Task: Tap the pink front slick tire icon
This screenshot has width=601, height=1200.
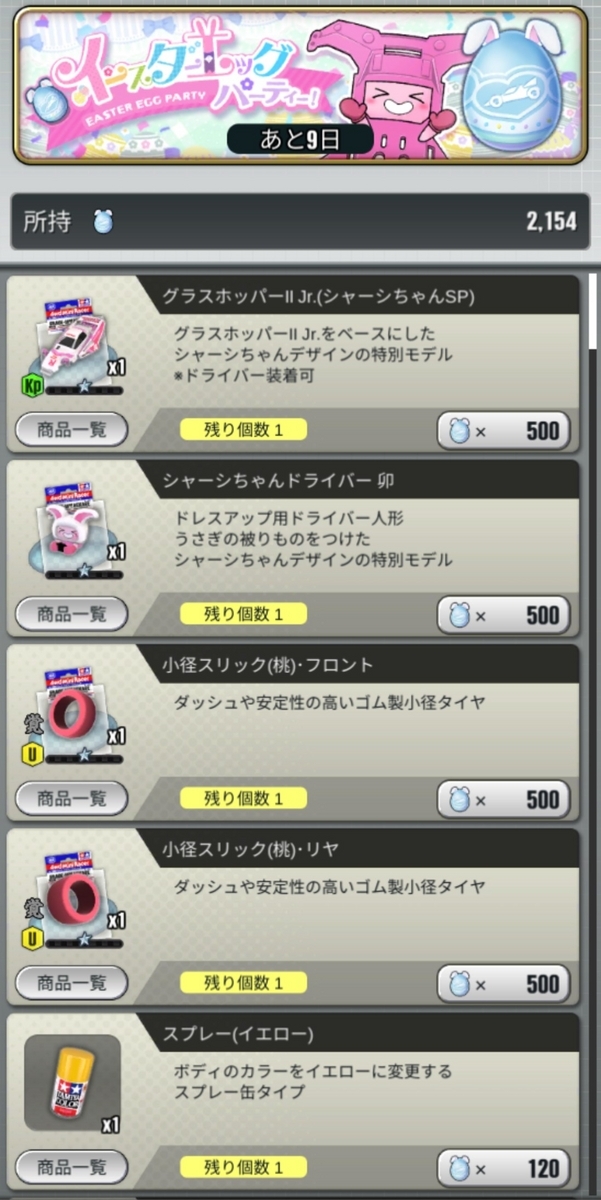Action: point(75,710)
